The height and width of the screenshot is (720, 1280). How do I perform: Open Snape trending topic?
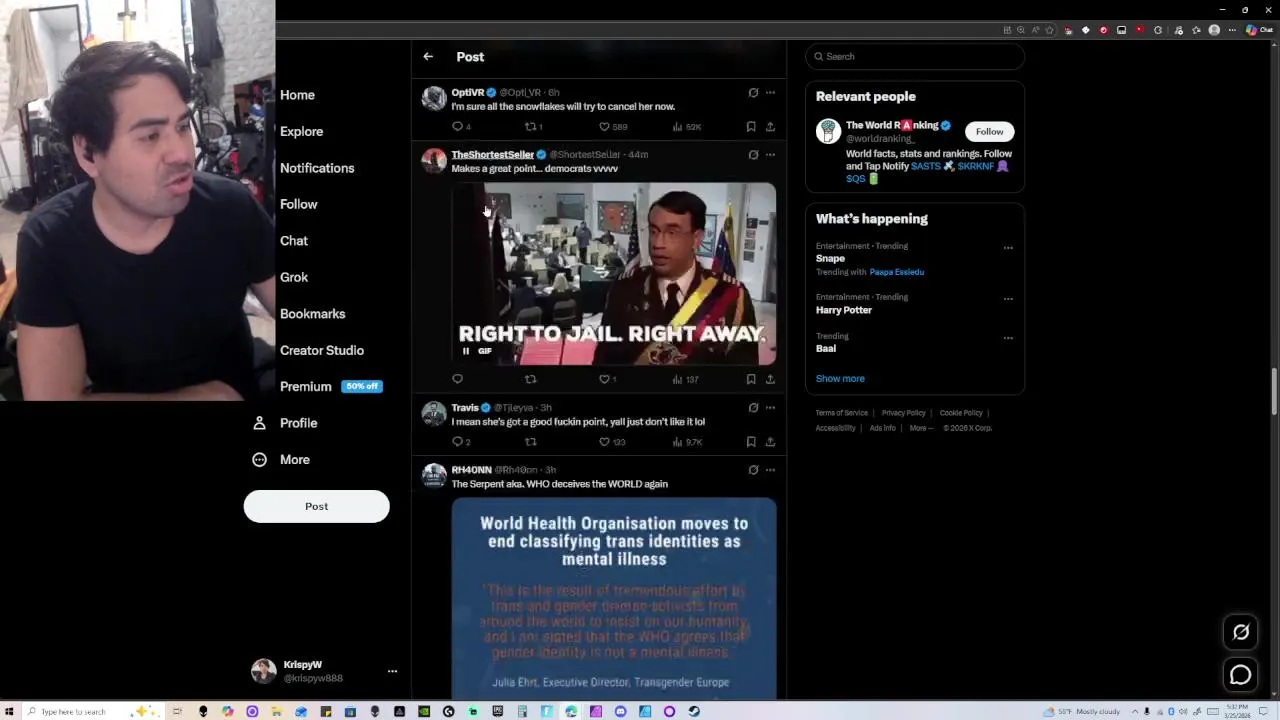pos(830,258)
